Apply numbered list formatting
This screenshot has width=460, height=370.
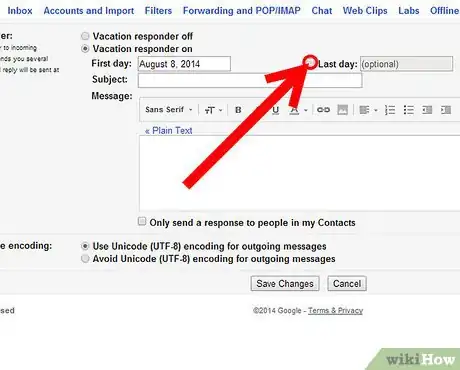[x=390, y=110]
